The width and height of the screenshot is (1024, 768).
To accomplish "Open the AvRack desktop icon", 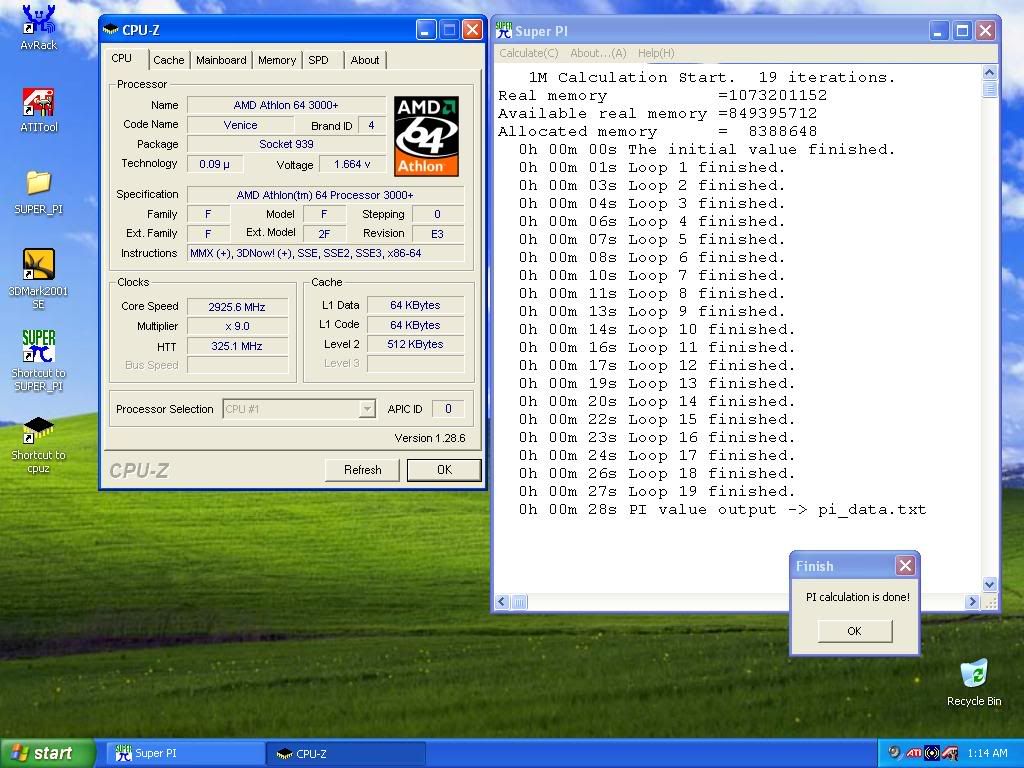I will 39,27.
